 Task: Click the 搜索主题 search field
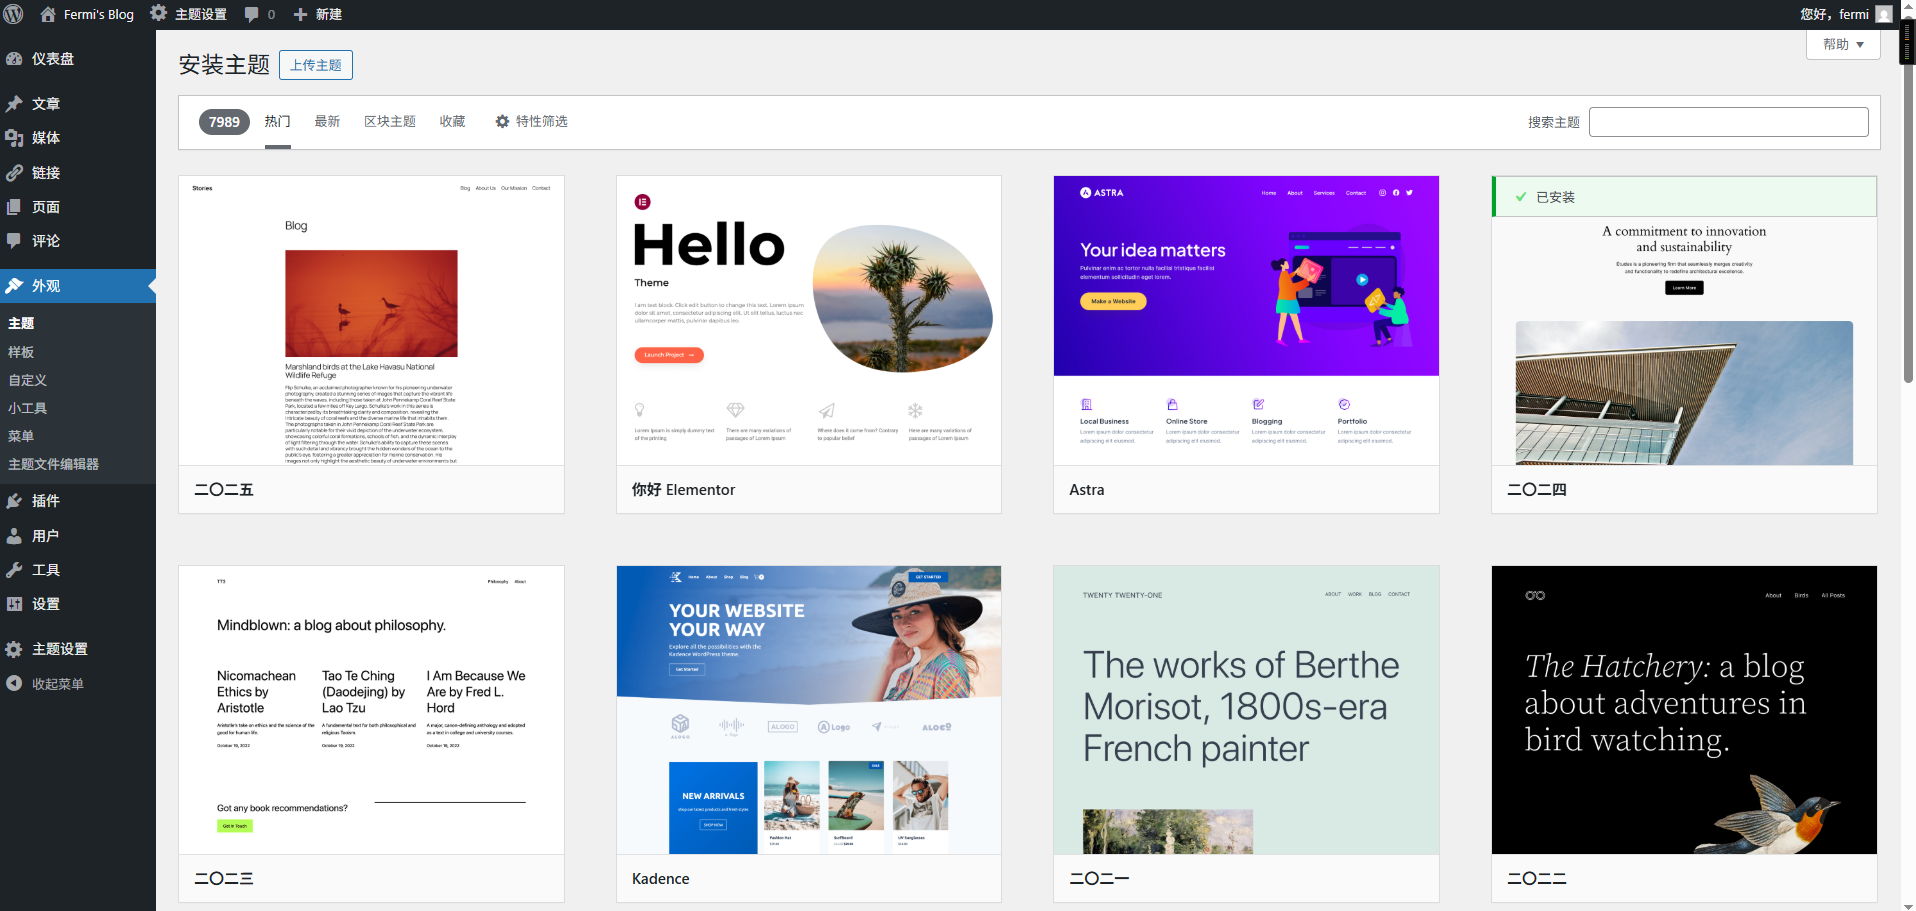(x=1728, y=122)
